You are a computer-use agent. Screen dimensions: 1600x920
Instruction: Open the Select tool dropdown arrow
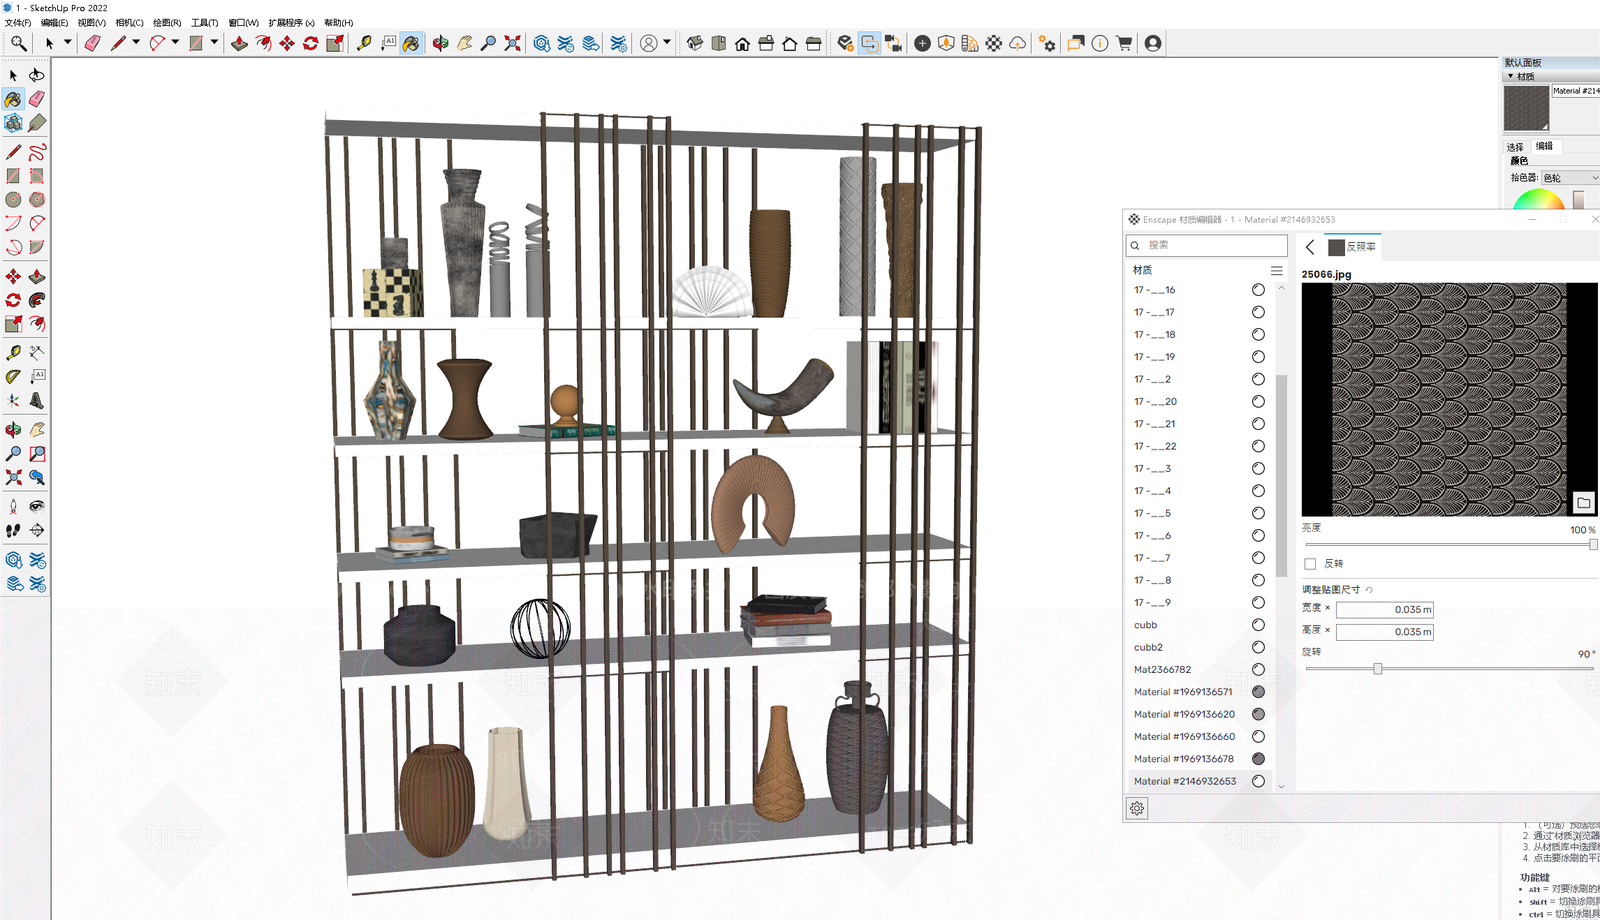(x=68, y=42)
